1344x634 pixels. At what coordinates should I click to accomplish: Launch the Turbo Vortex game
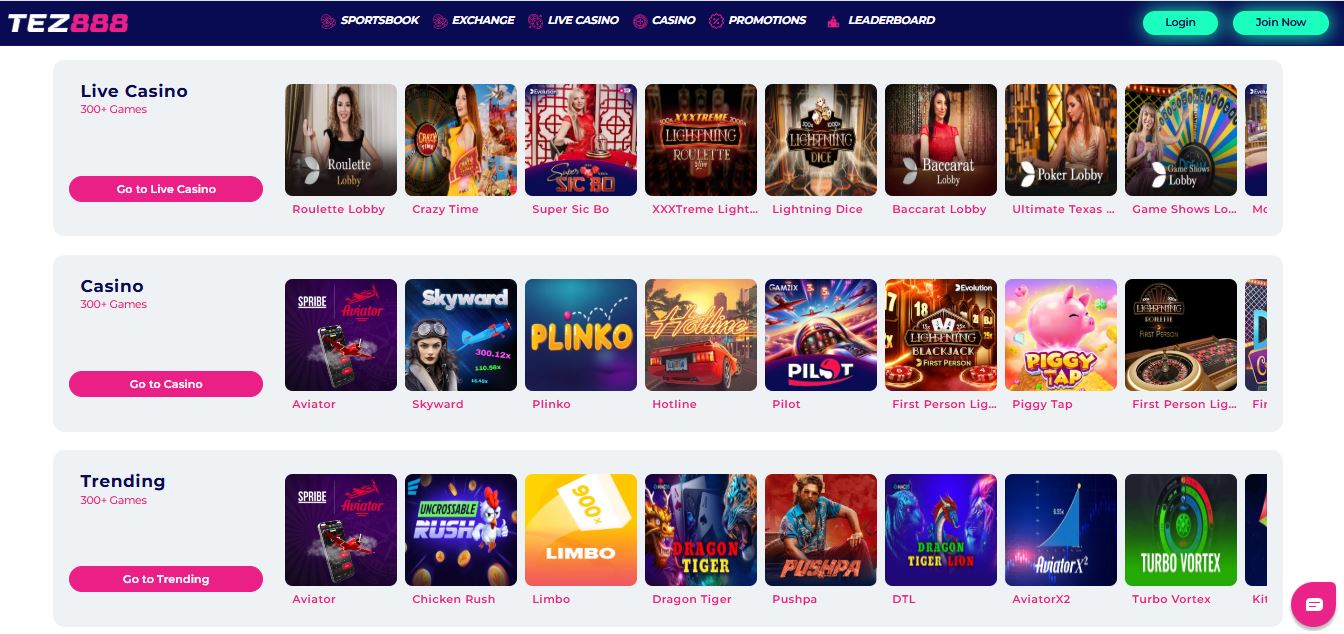[x=1181, y=530]
